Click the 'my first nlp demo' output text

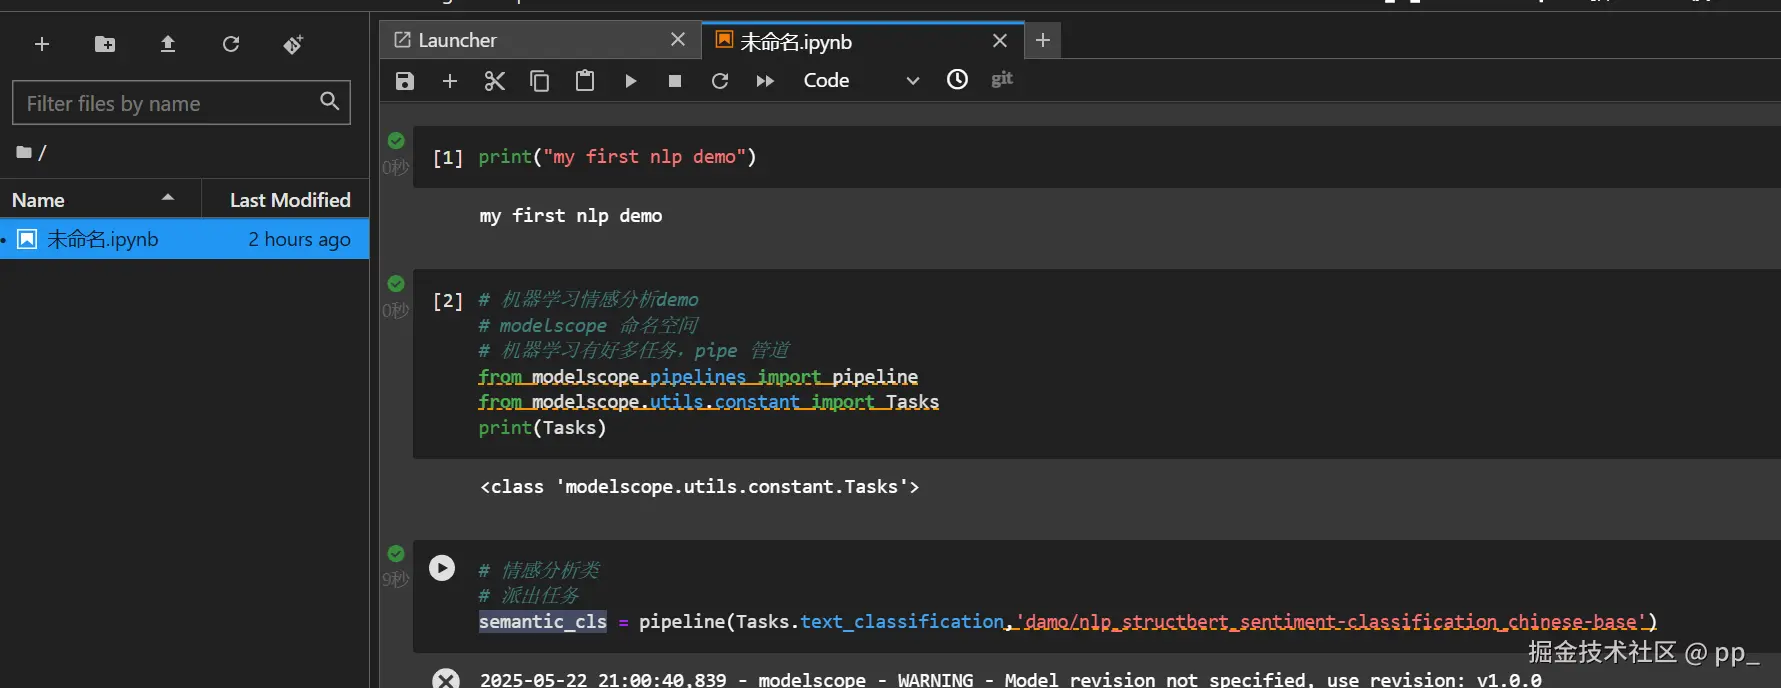coord(570,215)
